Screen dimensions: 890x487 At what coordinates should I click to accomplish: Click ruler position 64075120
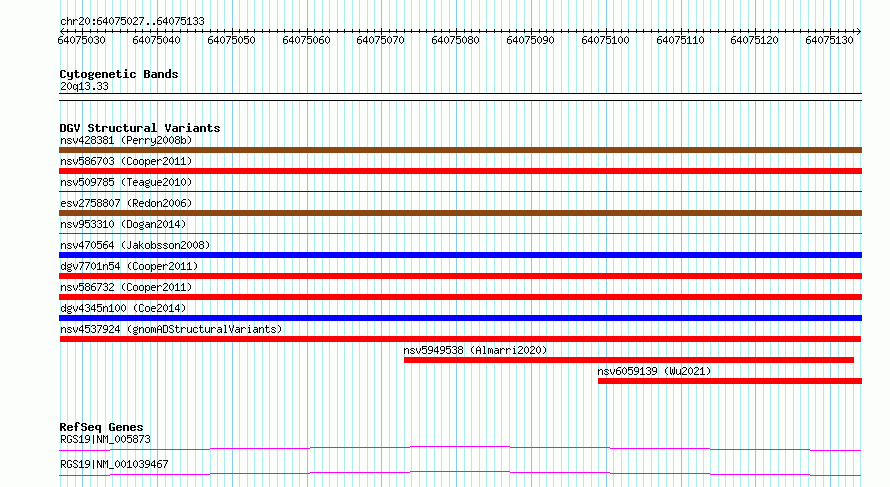pos(754,40)
